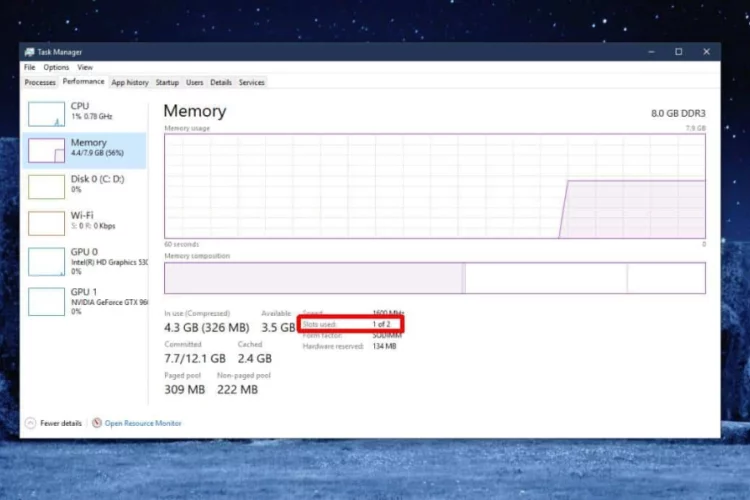This screenshot has height=500, width=750.
Task: Click the GPU 0 thumbnail graph
Action: 46,262
